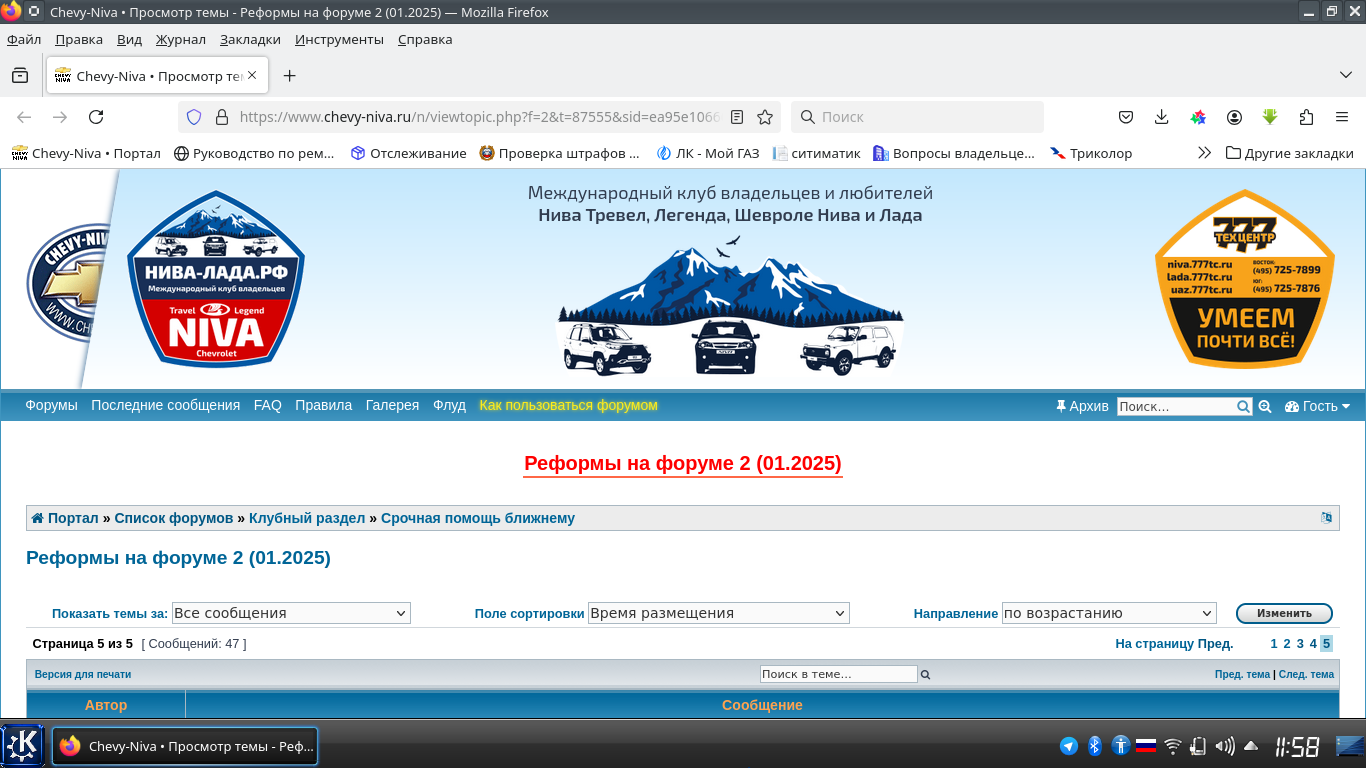Open the Файл menu

tap(24, 40)
